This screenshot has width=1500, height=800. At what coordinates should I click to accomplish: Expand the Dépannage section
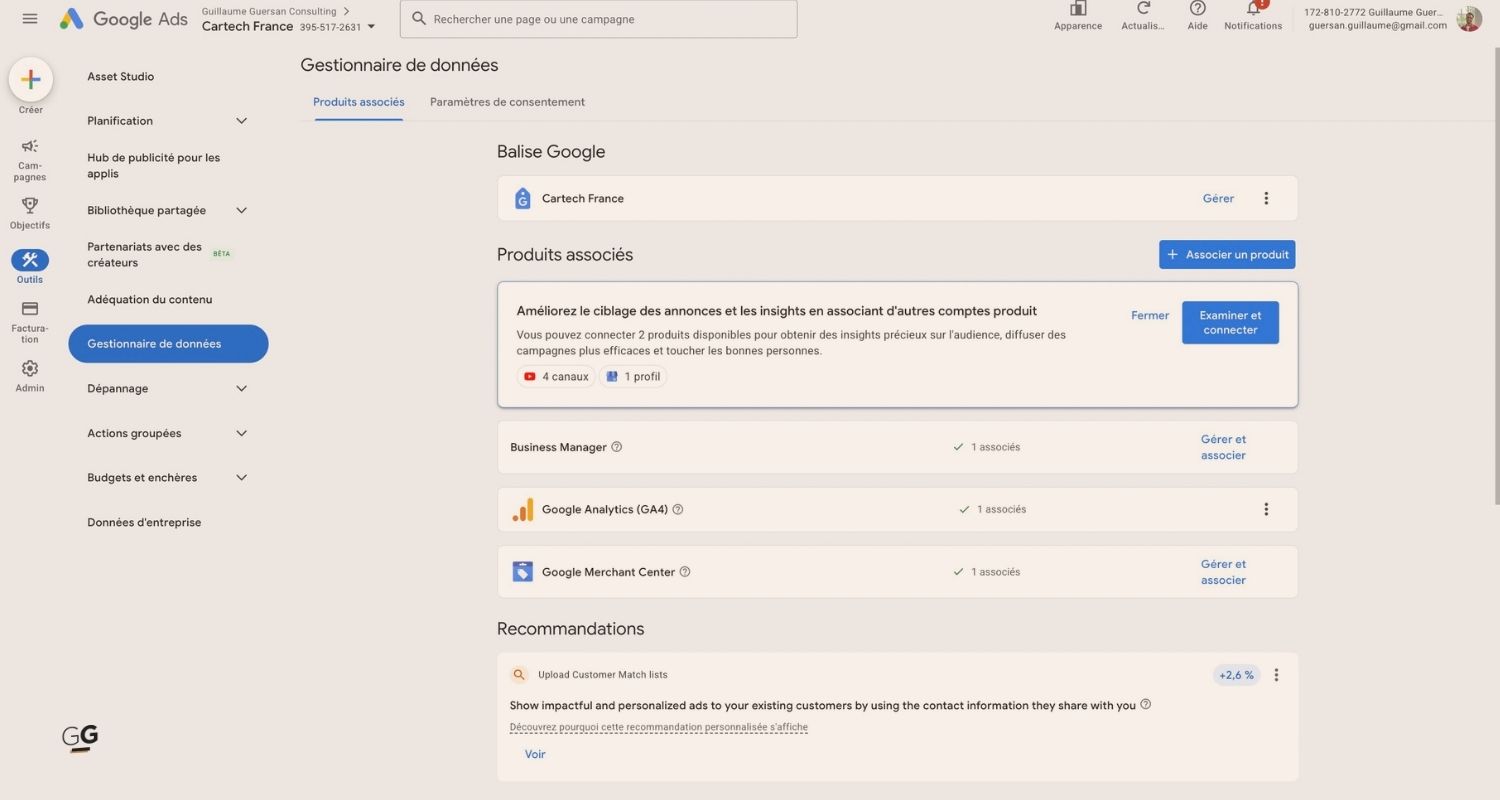(241, 388)
